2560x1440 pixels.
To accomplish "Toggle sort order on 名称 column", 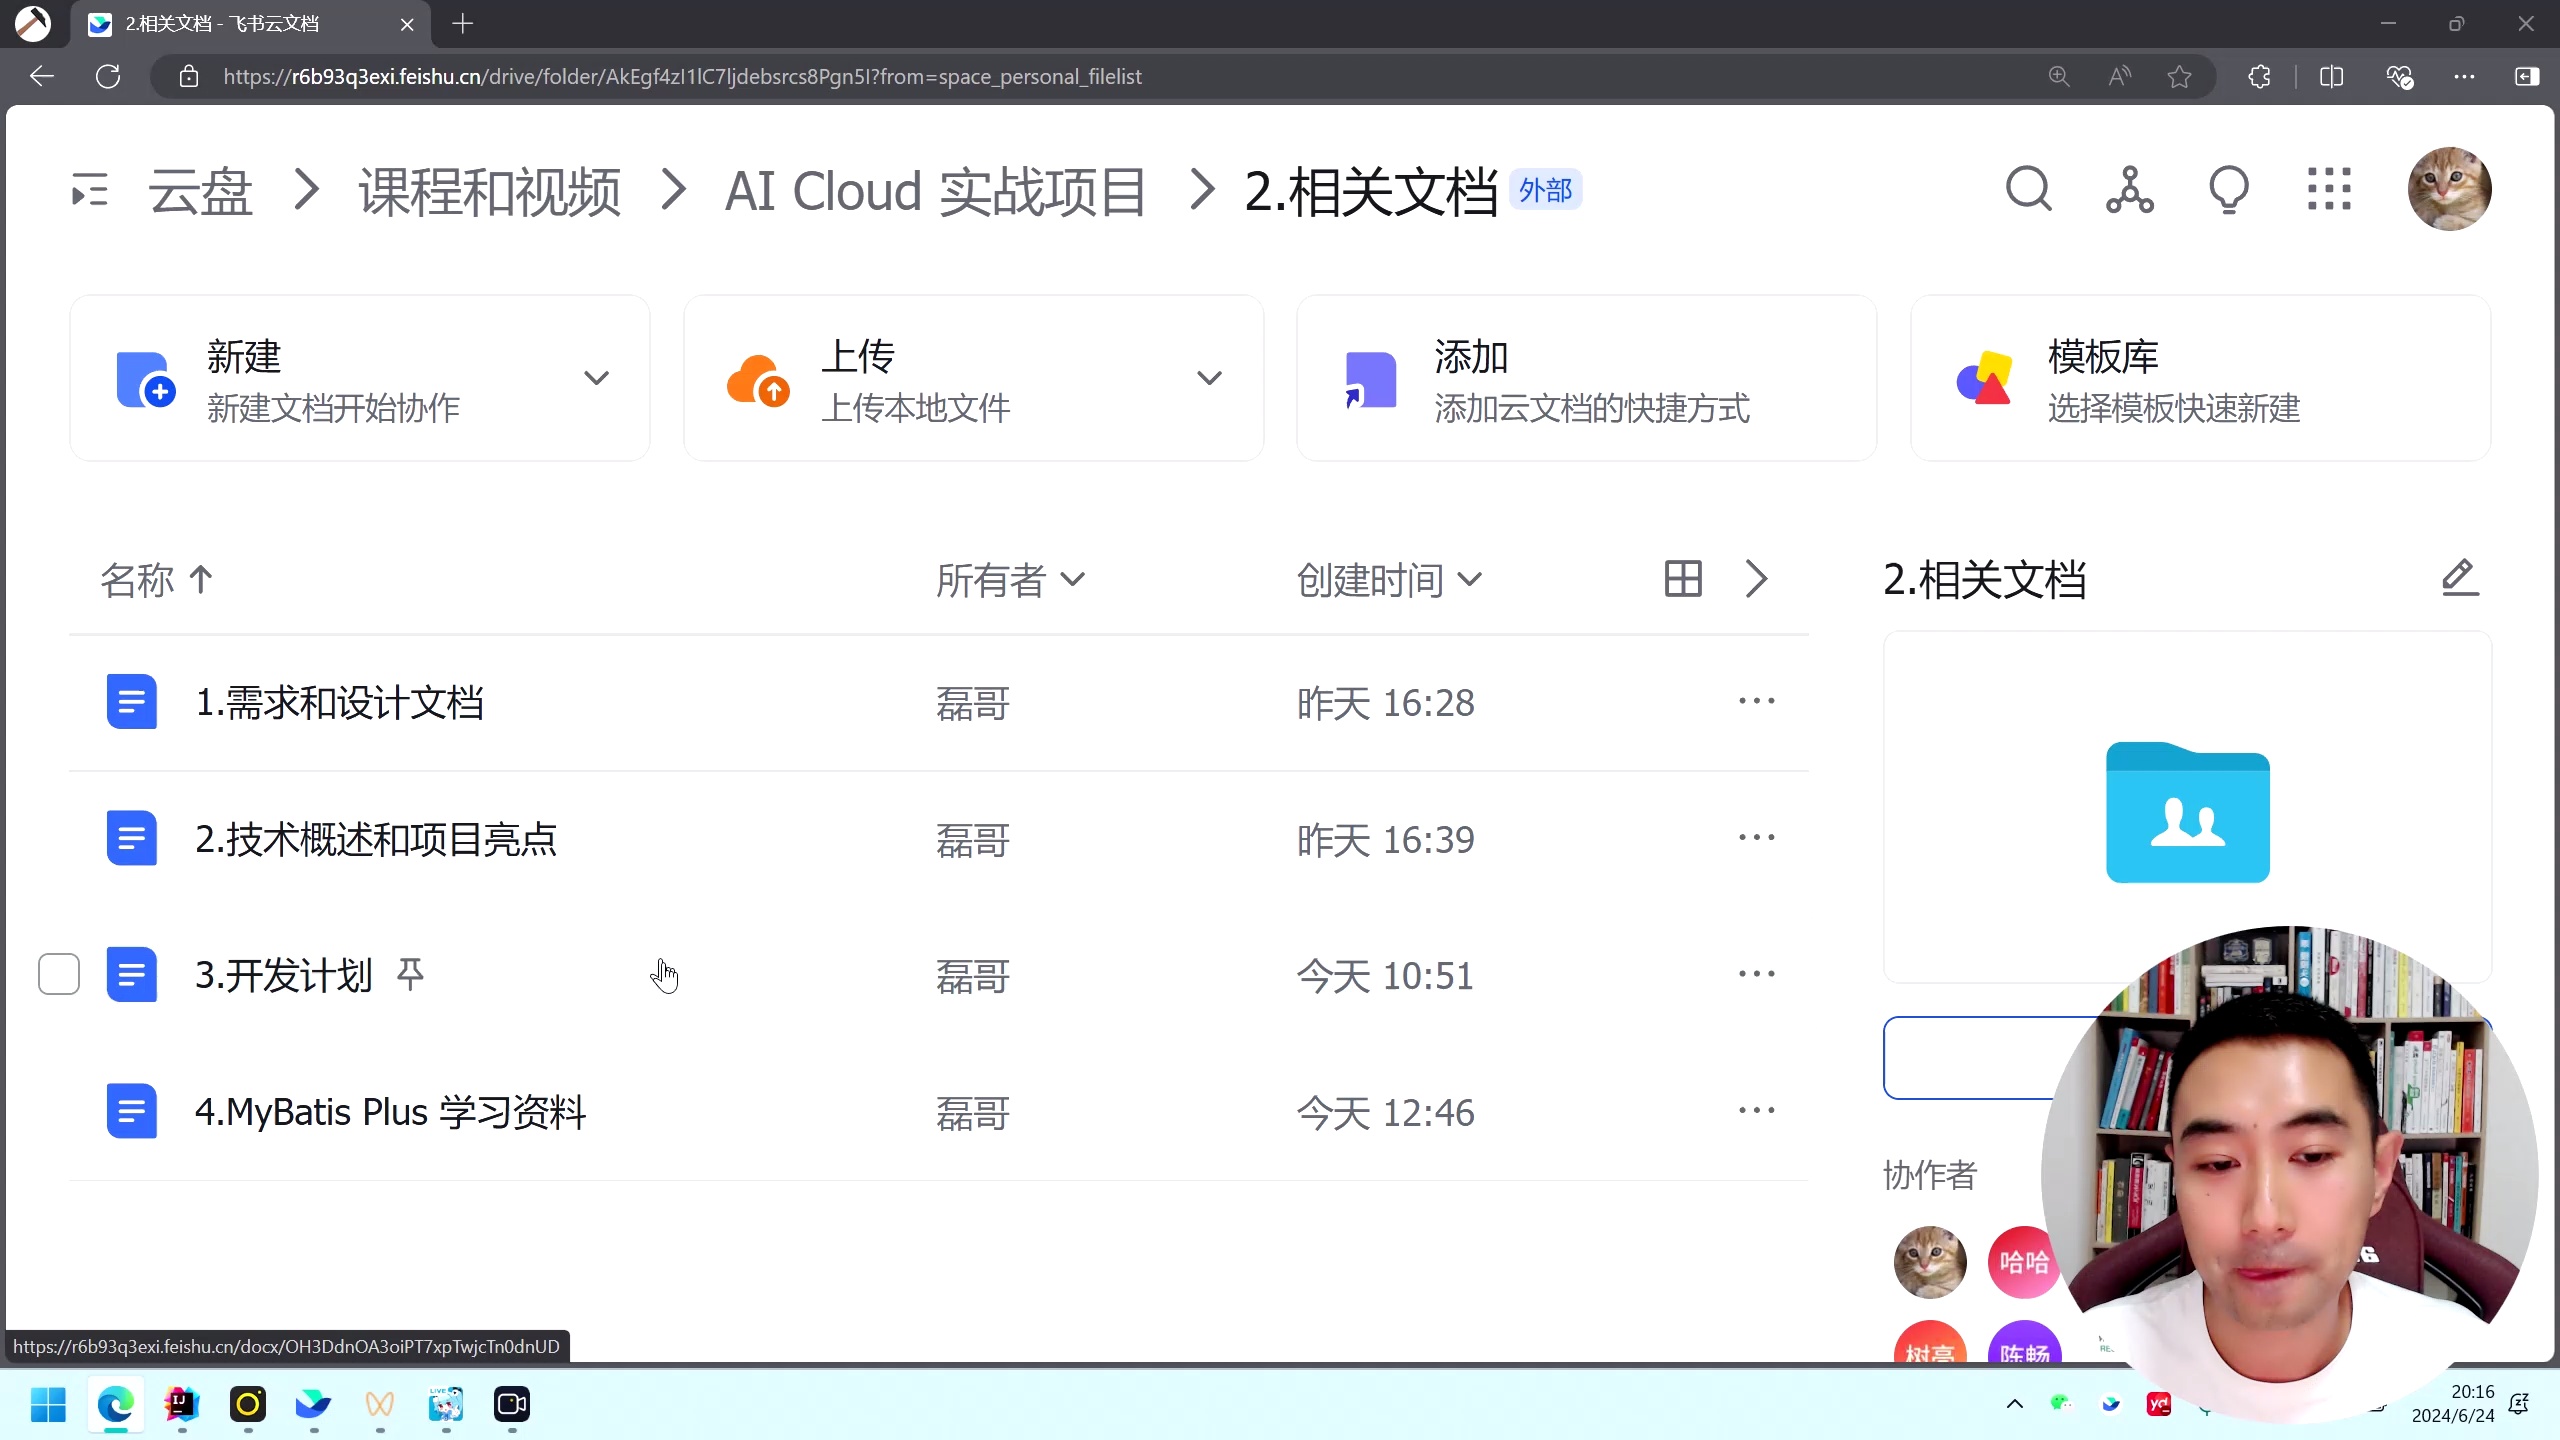I will point(155,580).
